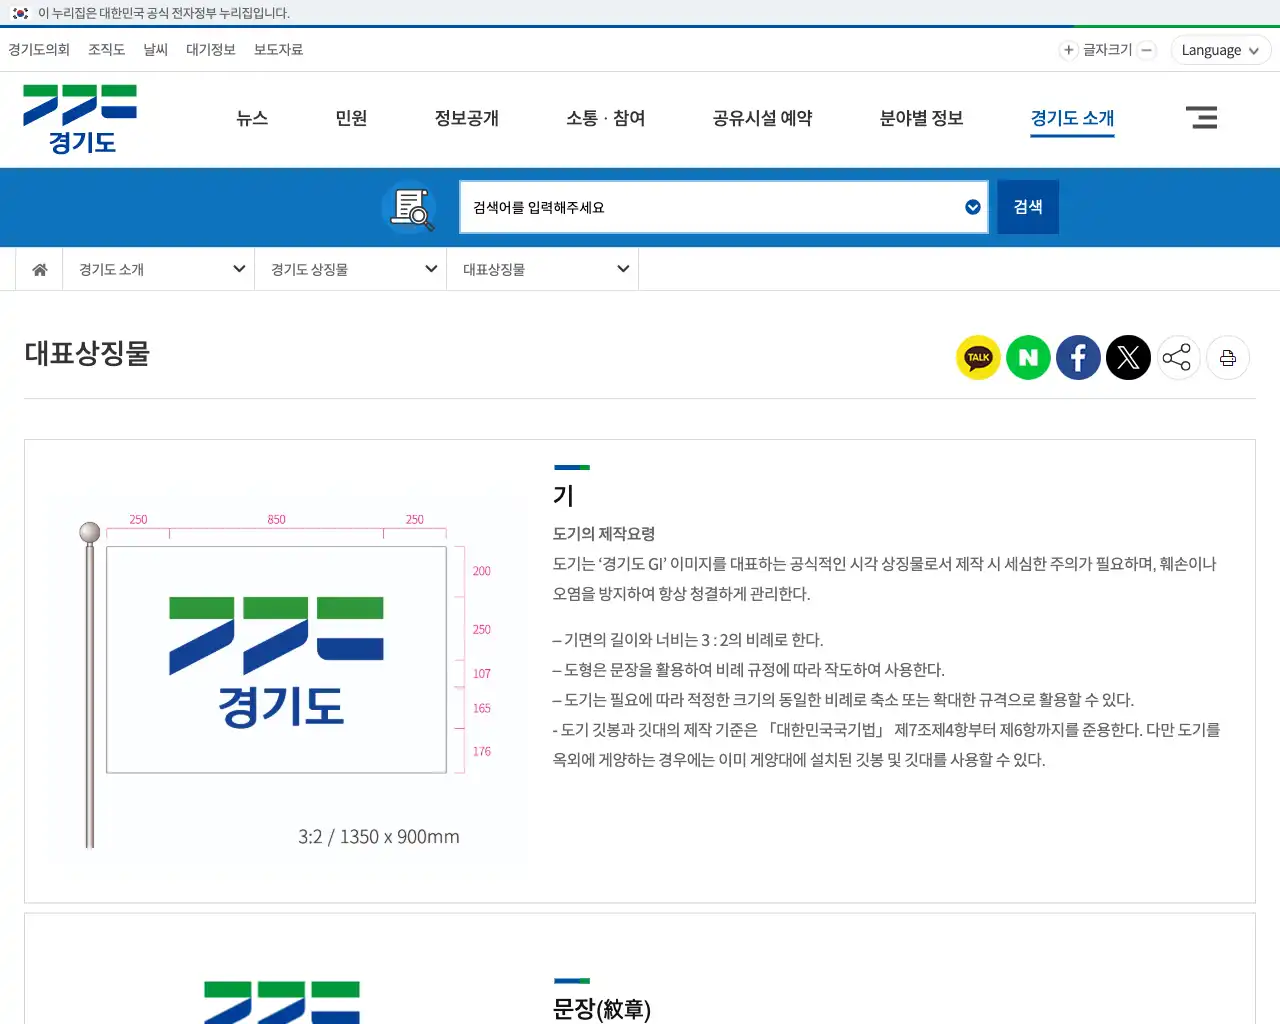Open the hamburger full menu
The image size is (1280, 1024).
pos(1201,118)
